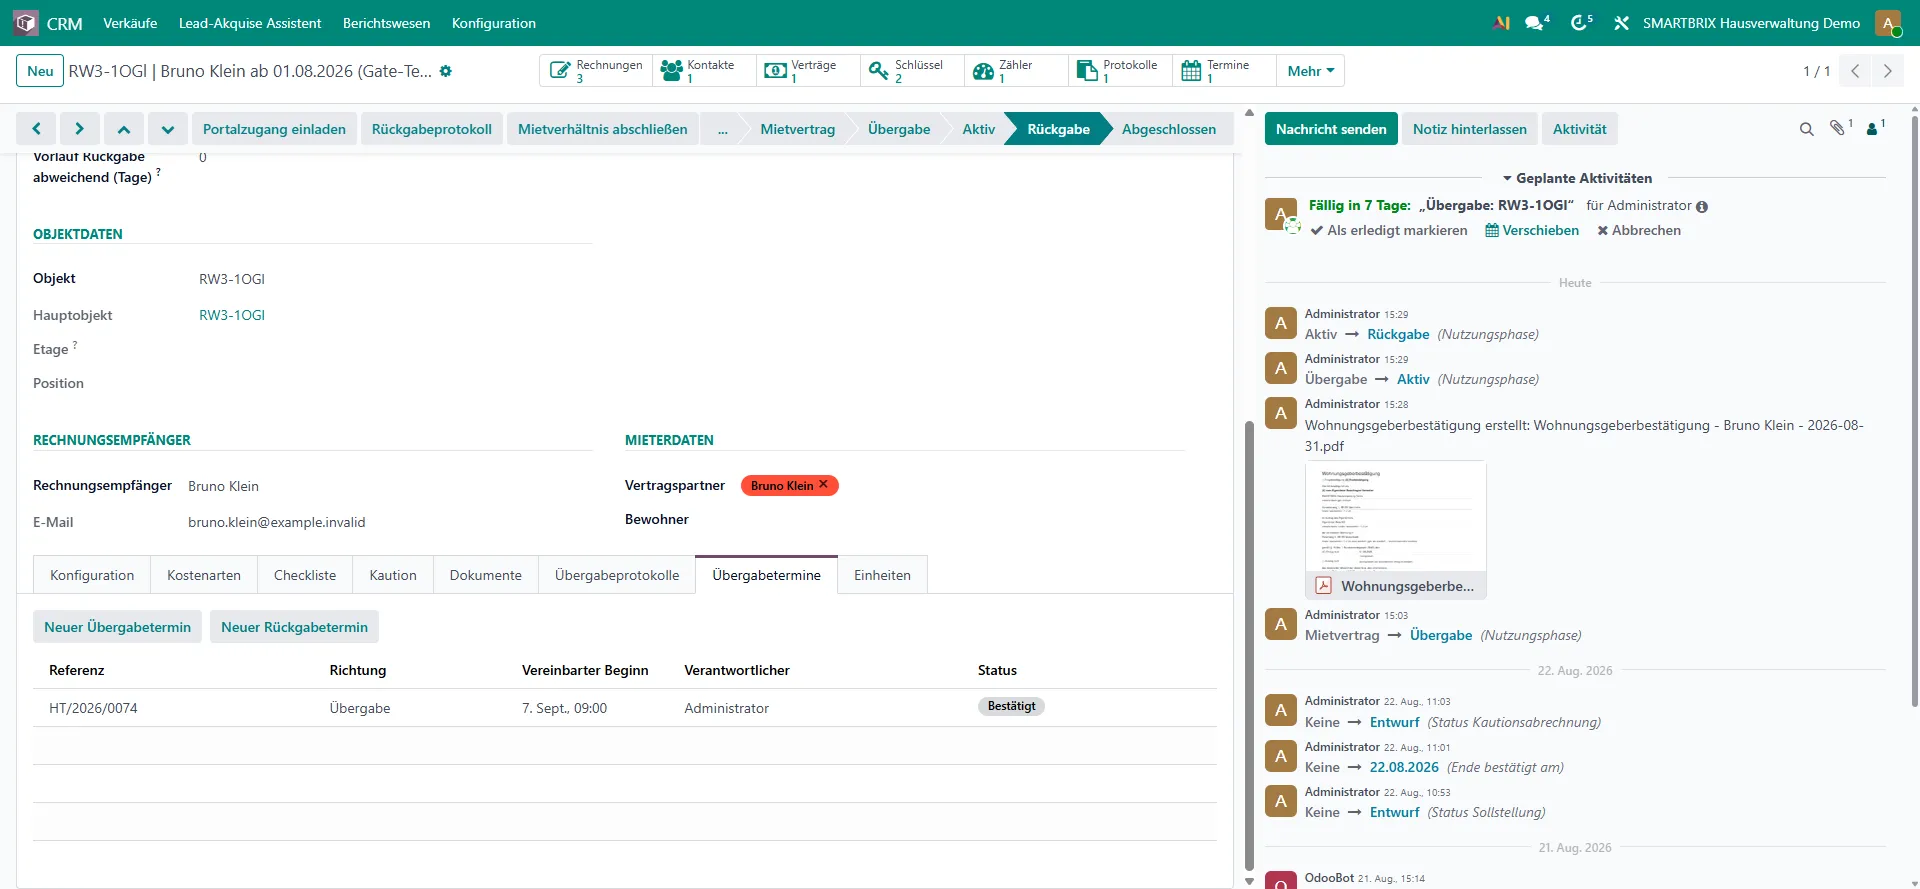The image size is (1920, 889).
Task: Select the Übergabetermine tab
Action: click(x=767, y=575)
